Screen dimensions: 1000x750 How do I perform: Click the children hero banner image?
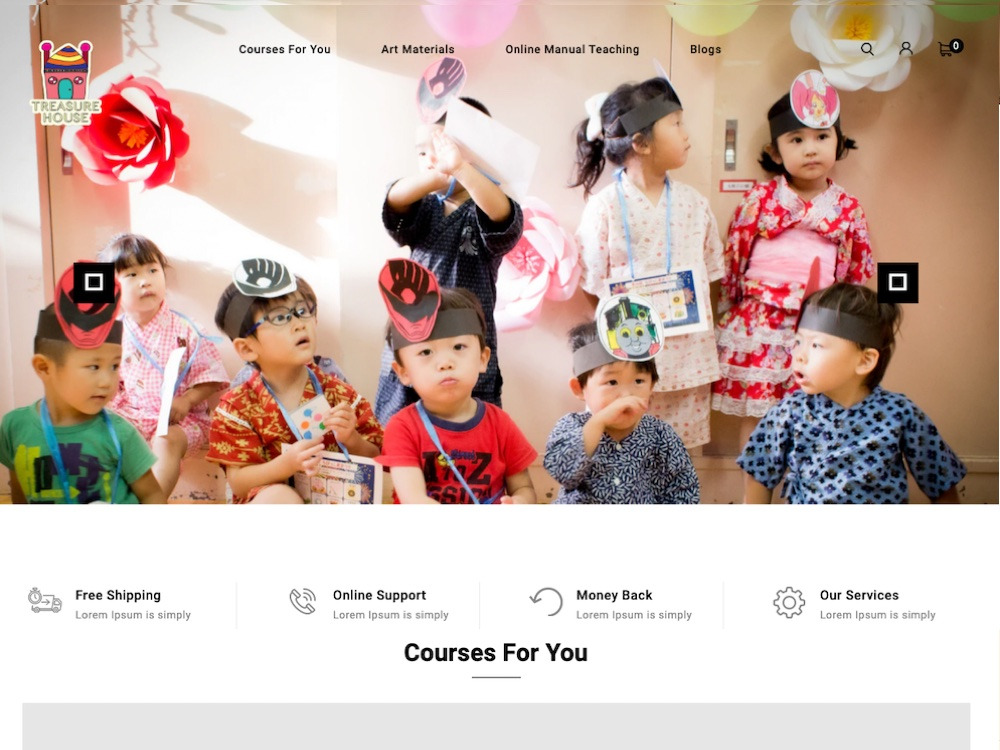pyautogui.click(x=500, y=252)
